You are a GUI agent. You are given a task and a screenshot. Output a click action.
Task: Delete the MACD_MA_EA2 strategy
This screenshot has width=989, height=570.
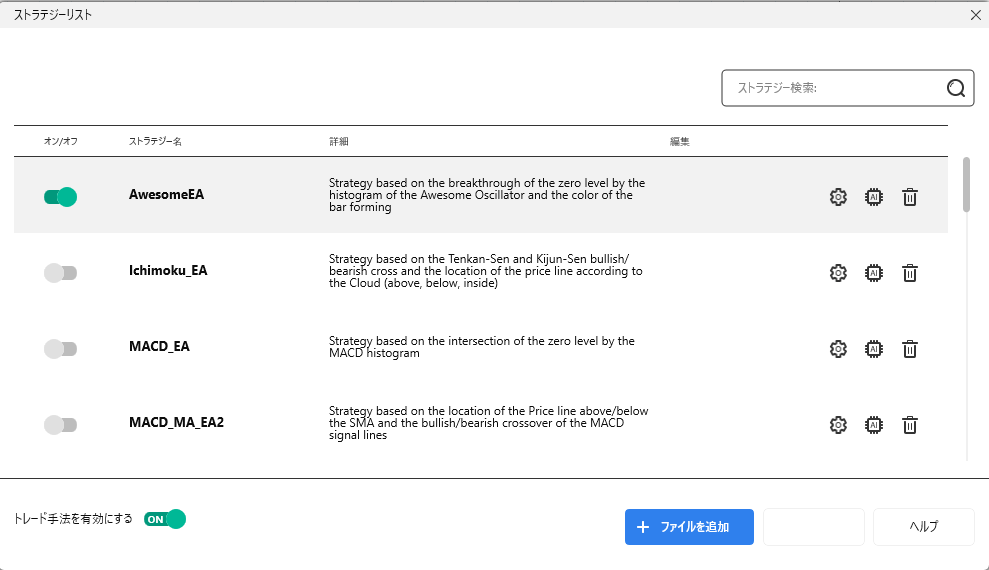910,425
